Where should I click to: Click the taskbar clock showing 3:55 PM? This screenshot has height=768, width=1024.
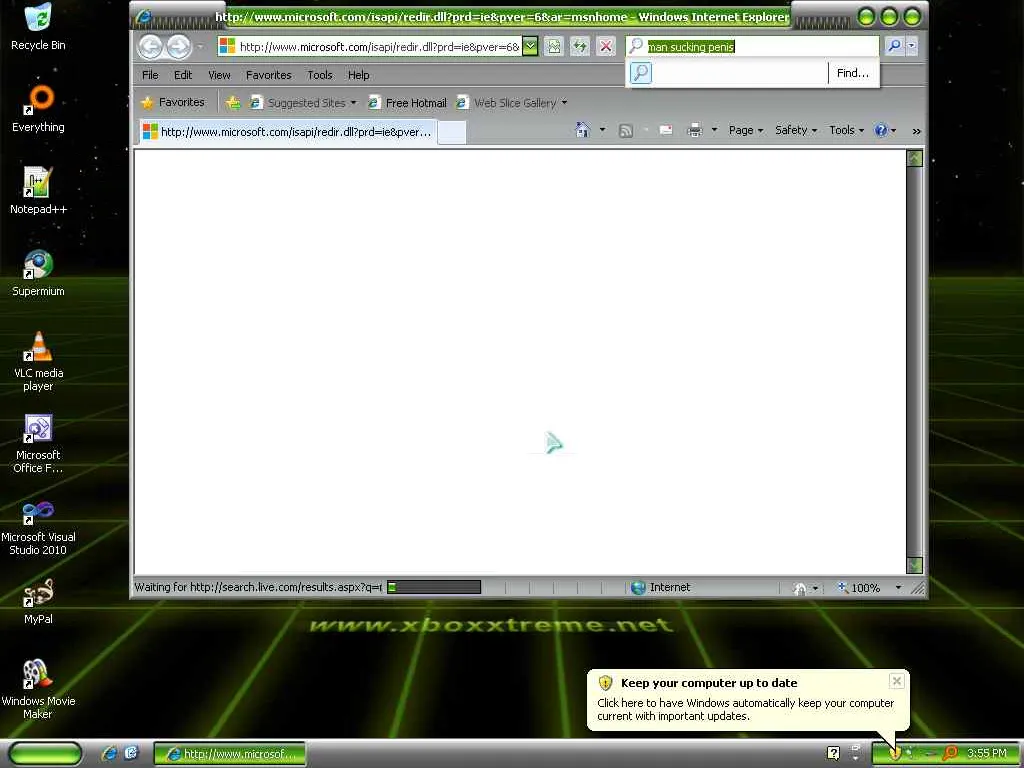[x=986, y=754]
